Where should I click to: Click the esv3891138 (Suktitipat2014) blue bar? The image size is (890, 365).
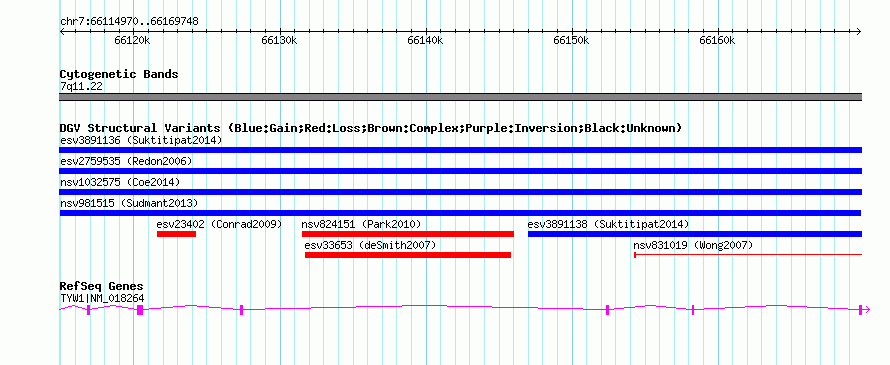pos(695,234)
